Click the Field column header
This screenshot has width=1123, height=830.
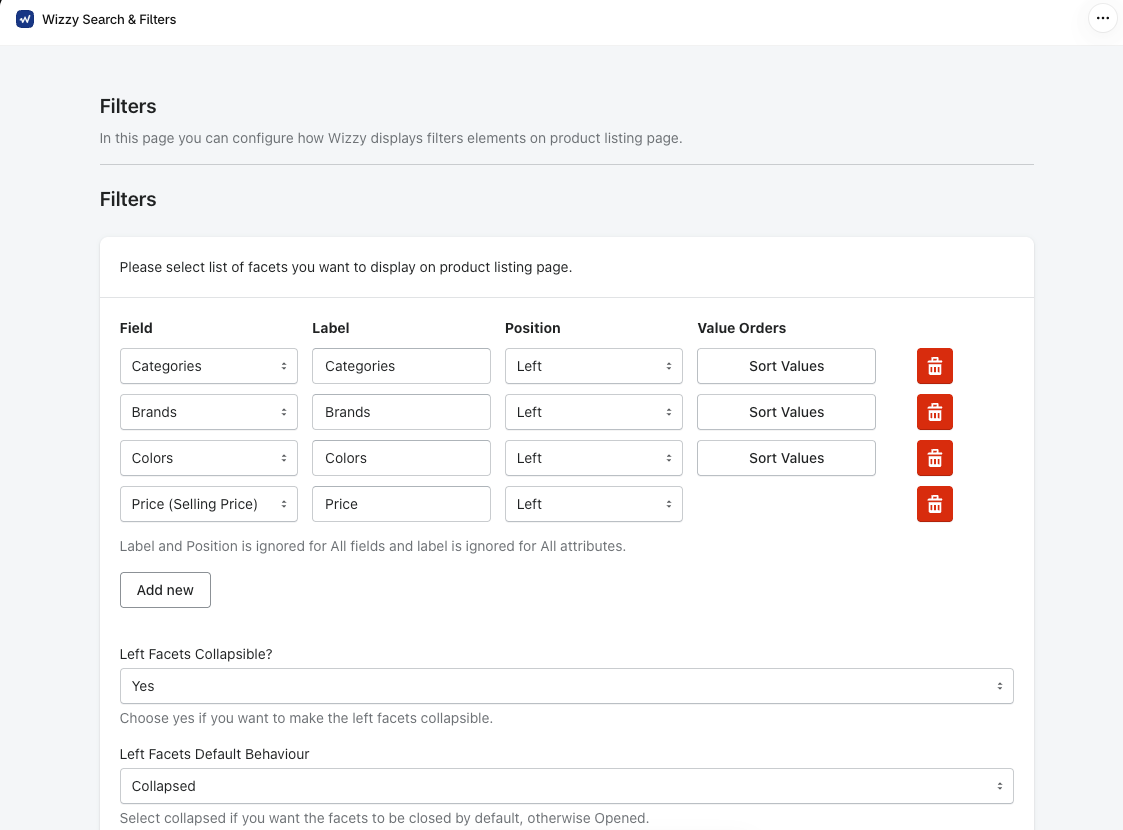click(136, 328)
